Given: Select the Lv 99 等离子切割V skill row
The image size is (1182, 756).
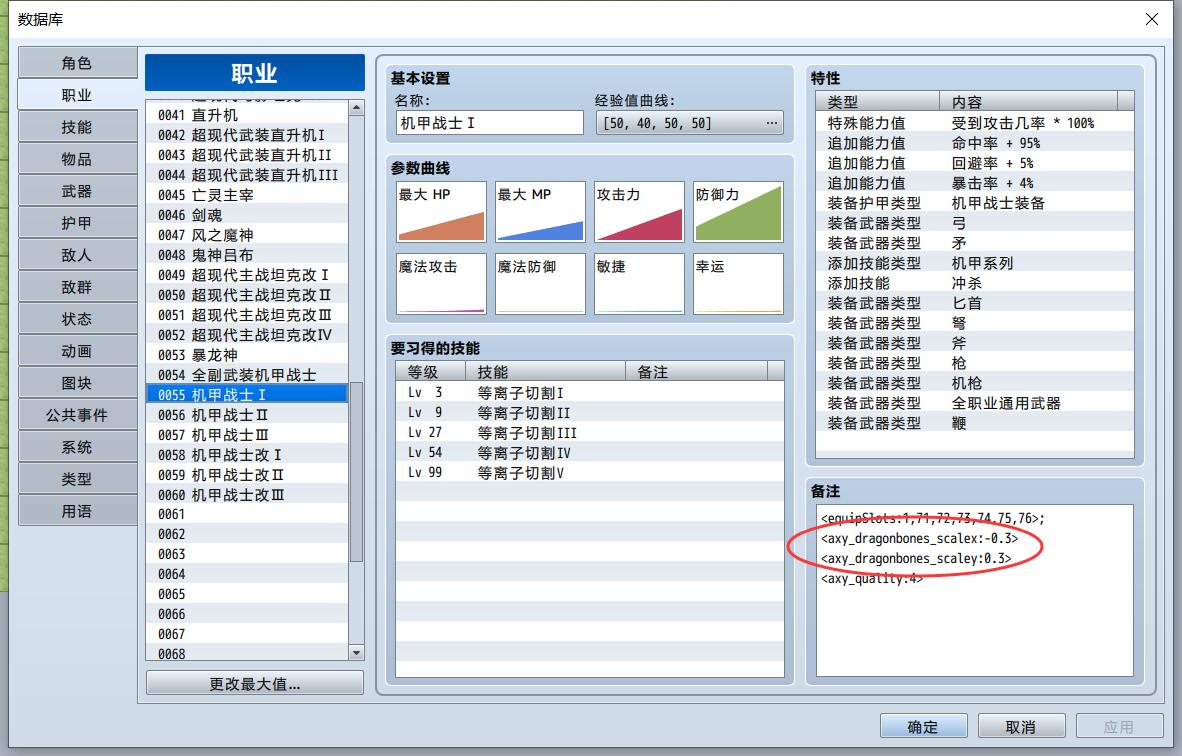Looking at the screenshot, I should (589, 473).
